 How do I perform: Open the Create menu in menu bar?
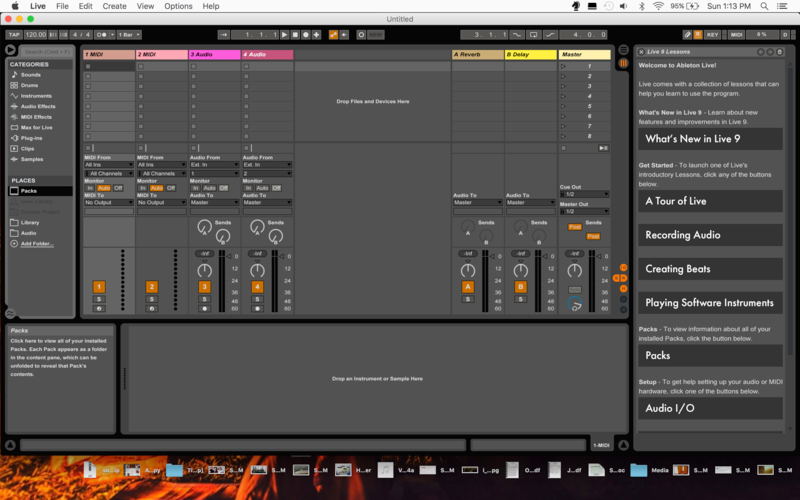(114, 6)
